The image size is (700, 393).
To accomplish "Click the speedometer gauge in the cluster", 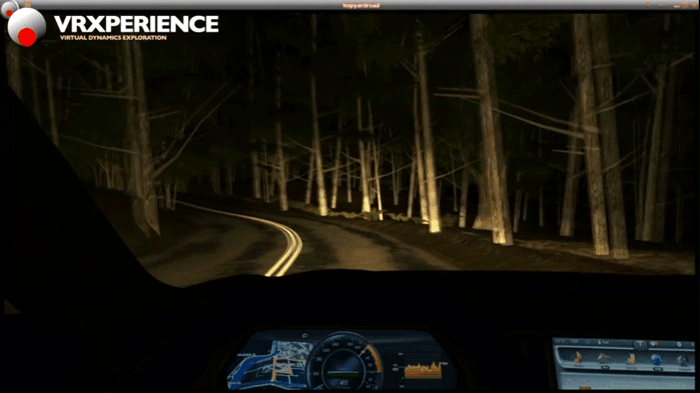I will (x=344, y=361).
